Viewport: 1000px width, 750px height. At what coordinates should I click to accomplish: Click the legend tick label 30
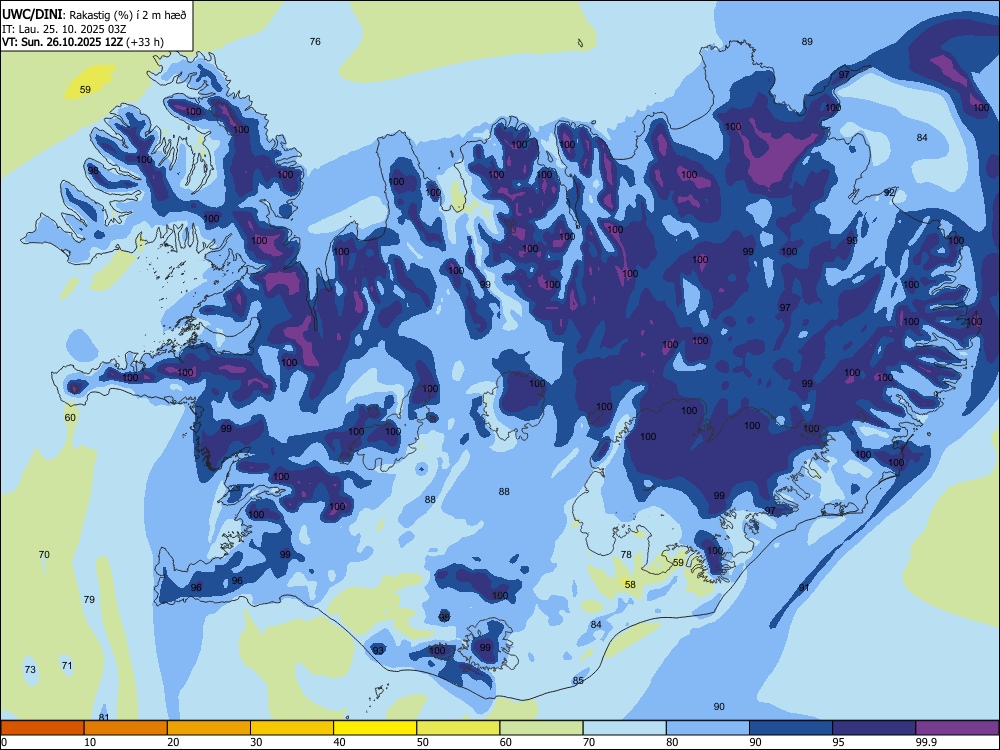pyautogui.click(x=256, y=742)
